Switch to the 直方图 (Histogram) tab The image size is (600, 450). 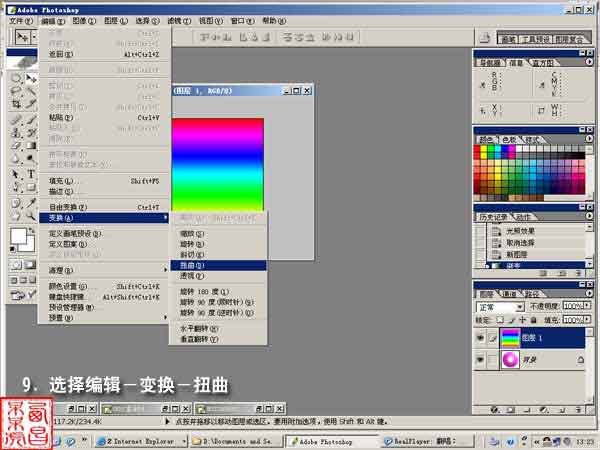543,63
